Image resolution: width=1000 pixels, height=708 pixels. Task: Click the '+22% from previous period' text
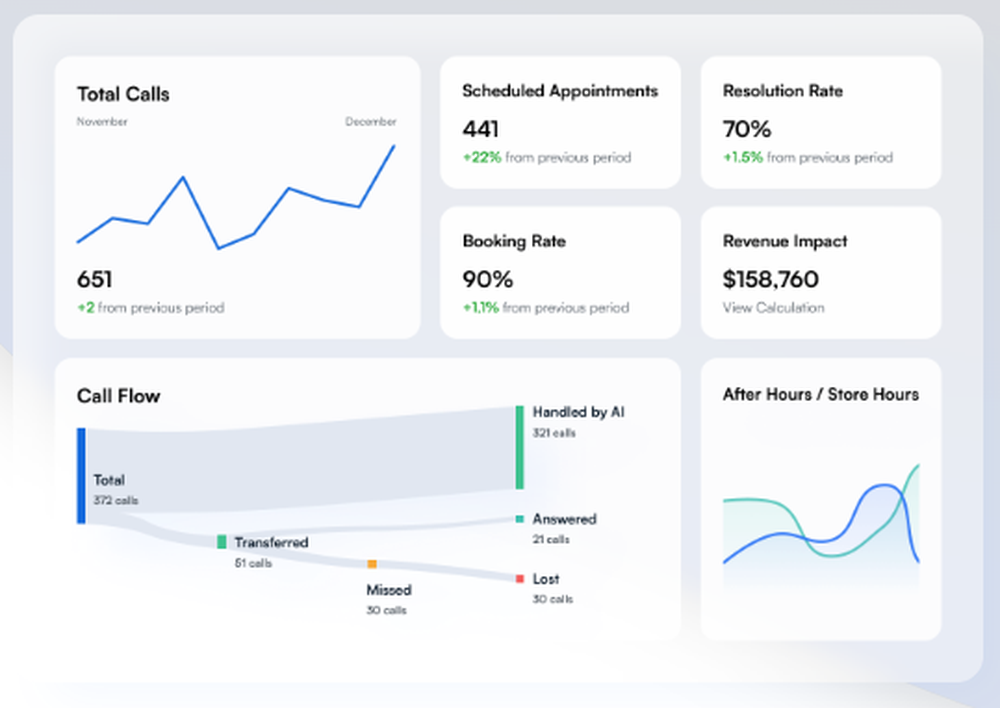coord(547,157)
